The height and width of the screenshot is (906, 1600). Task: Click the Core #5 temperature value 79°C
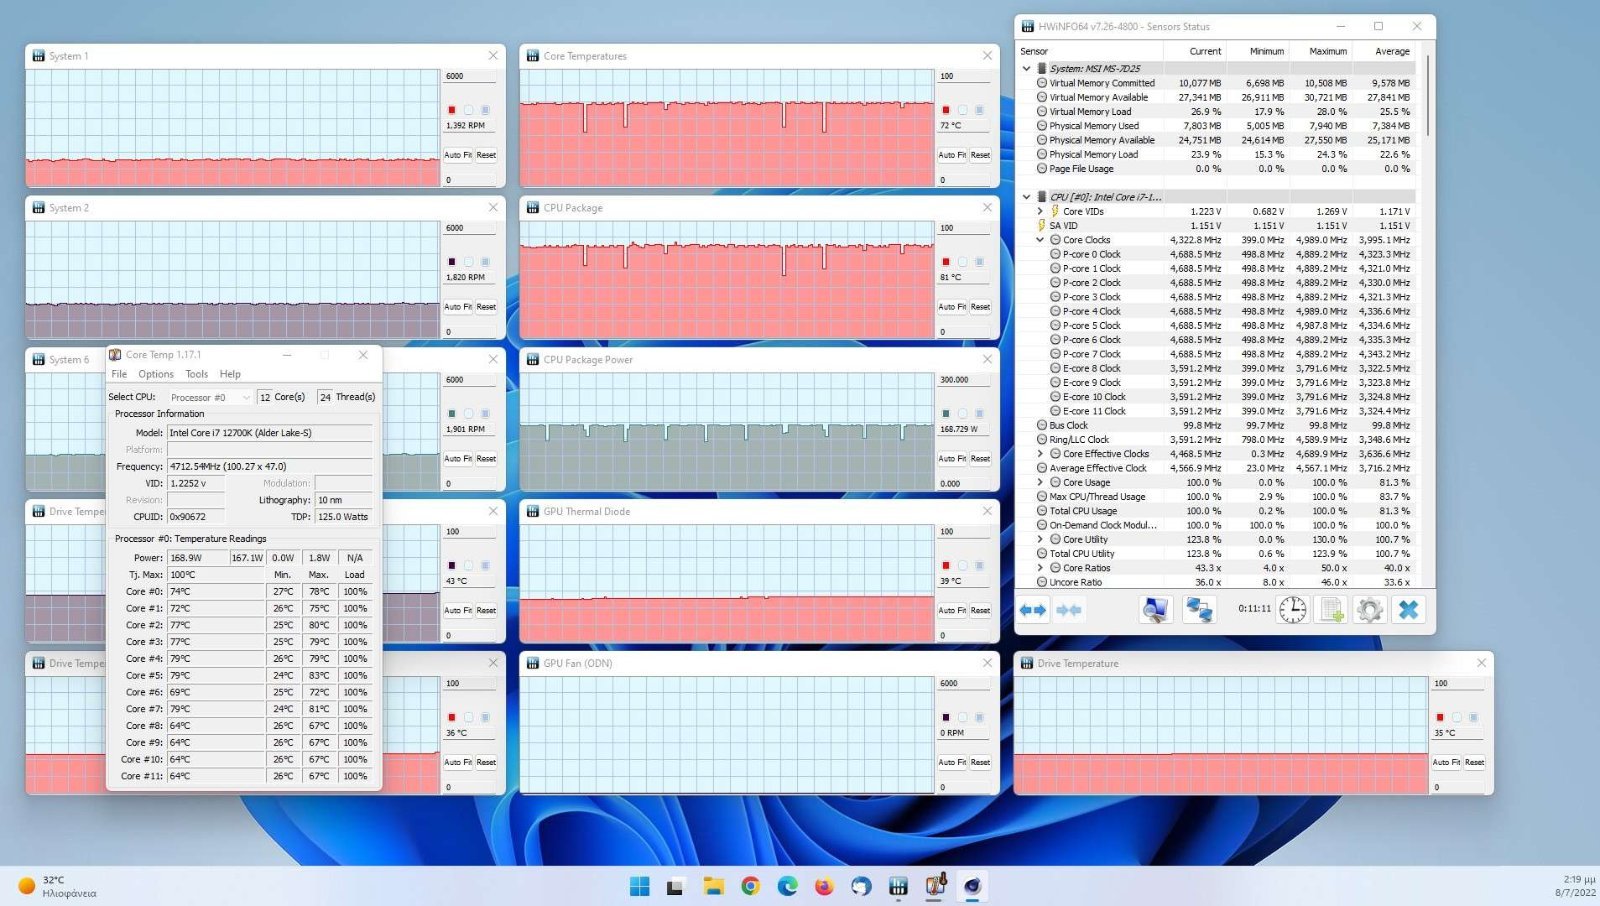click(x=216, y=675)
